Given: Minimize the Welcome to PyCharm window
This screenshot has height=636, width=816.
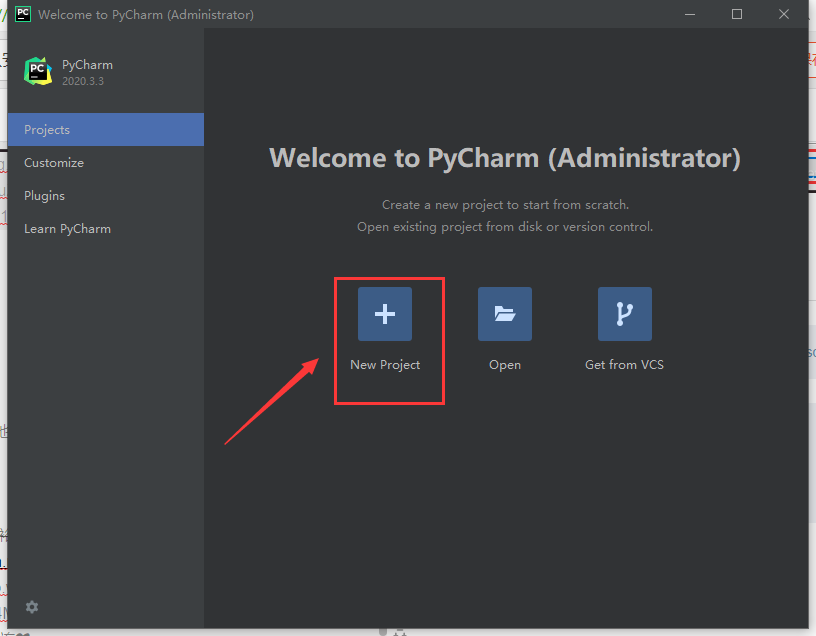Looking at the screenshot, I should coord(690,14).
